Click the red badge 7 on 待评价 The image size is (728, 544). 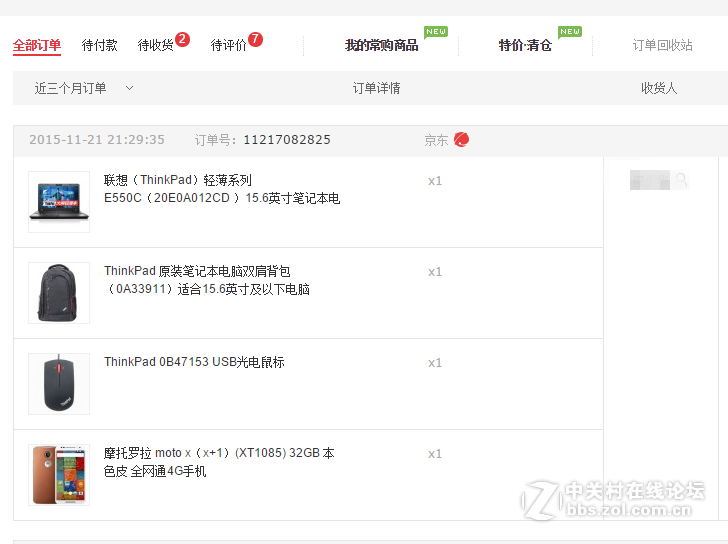pos(255,39)
